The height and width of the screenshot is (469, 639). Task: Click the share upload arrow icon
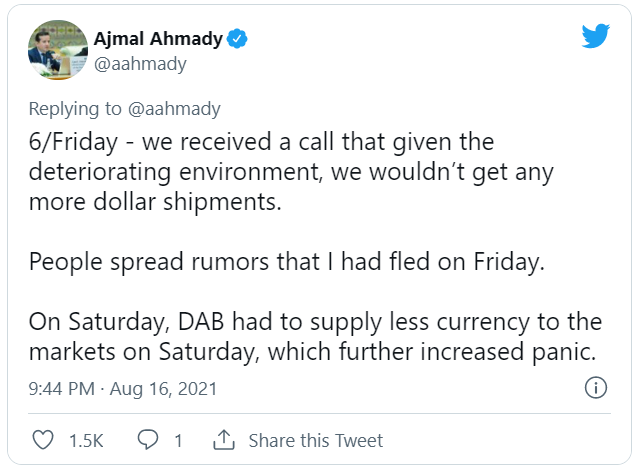tap(224, 440)
